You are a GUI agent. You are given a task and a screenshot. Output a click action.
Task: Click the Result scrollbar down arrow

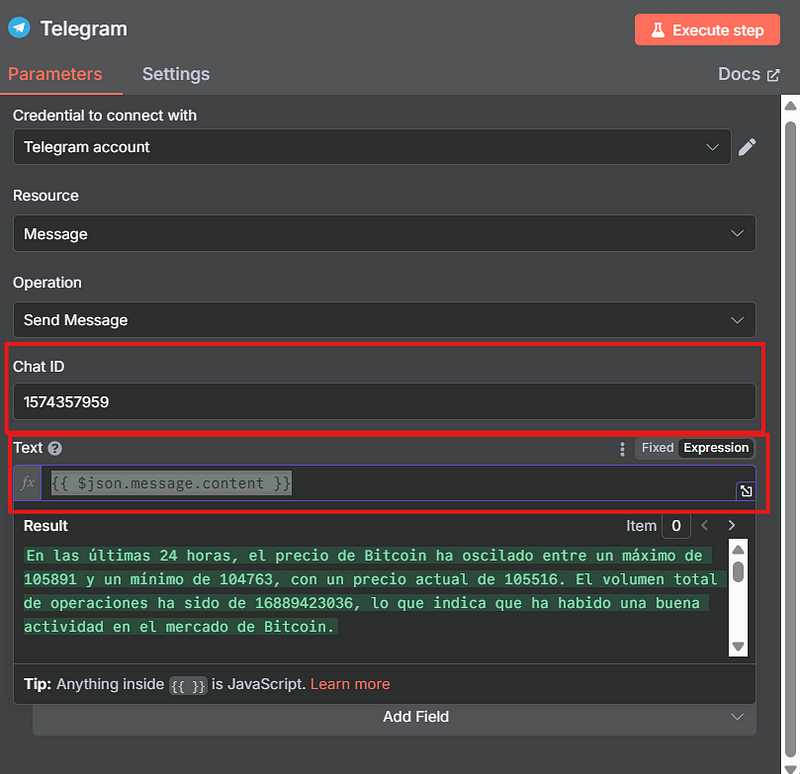[x=738, y=646]
